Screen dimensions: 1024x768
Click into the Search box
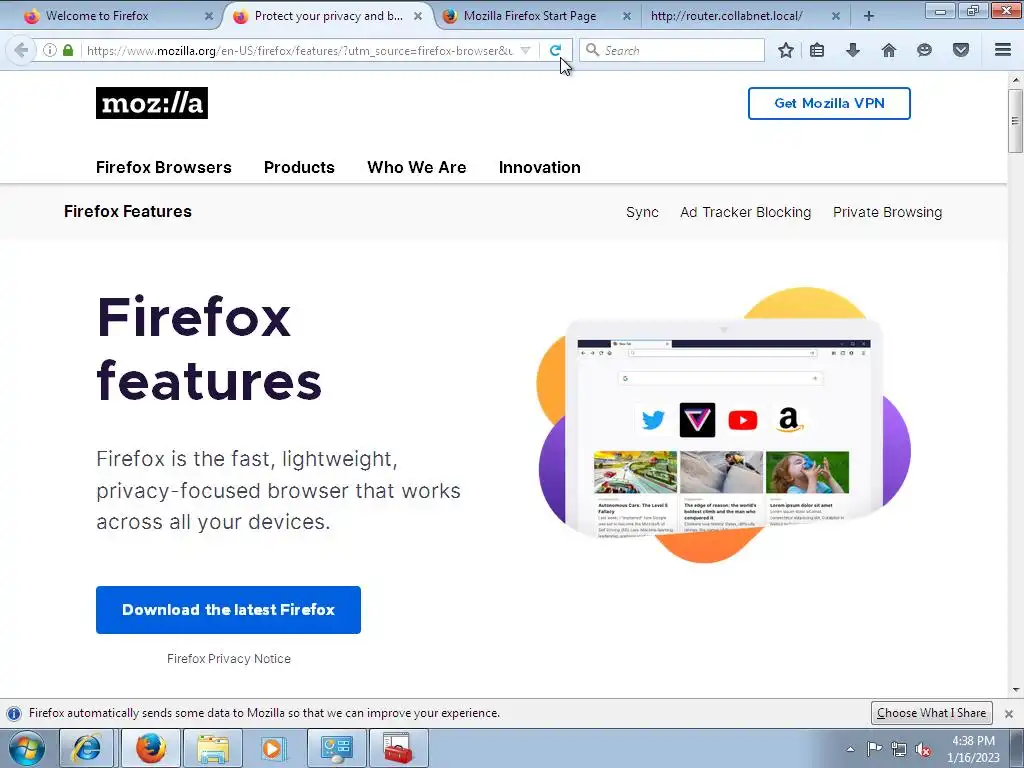click(x=672, y=50)
